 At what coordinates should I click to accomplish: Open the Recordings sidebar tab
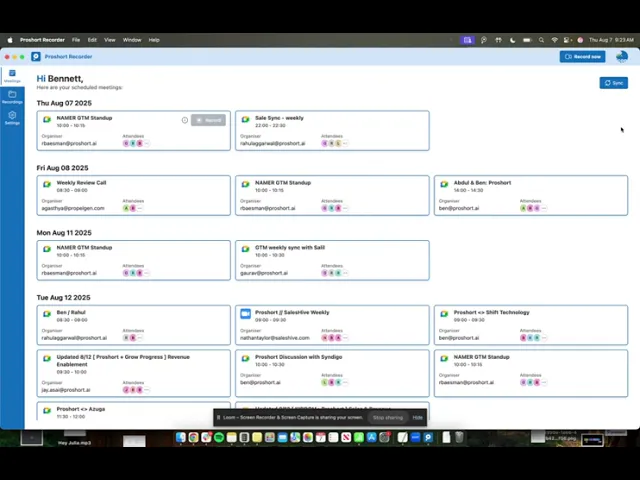12,97
